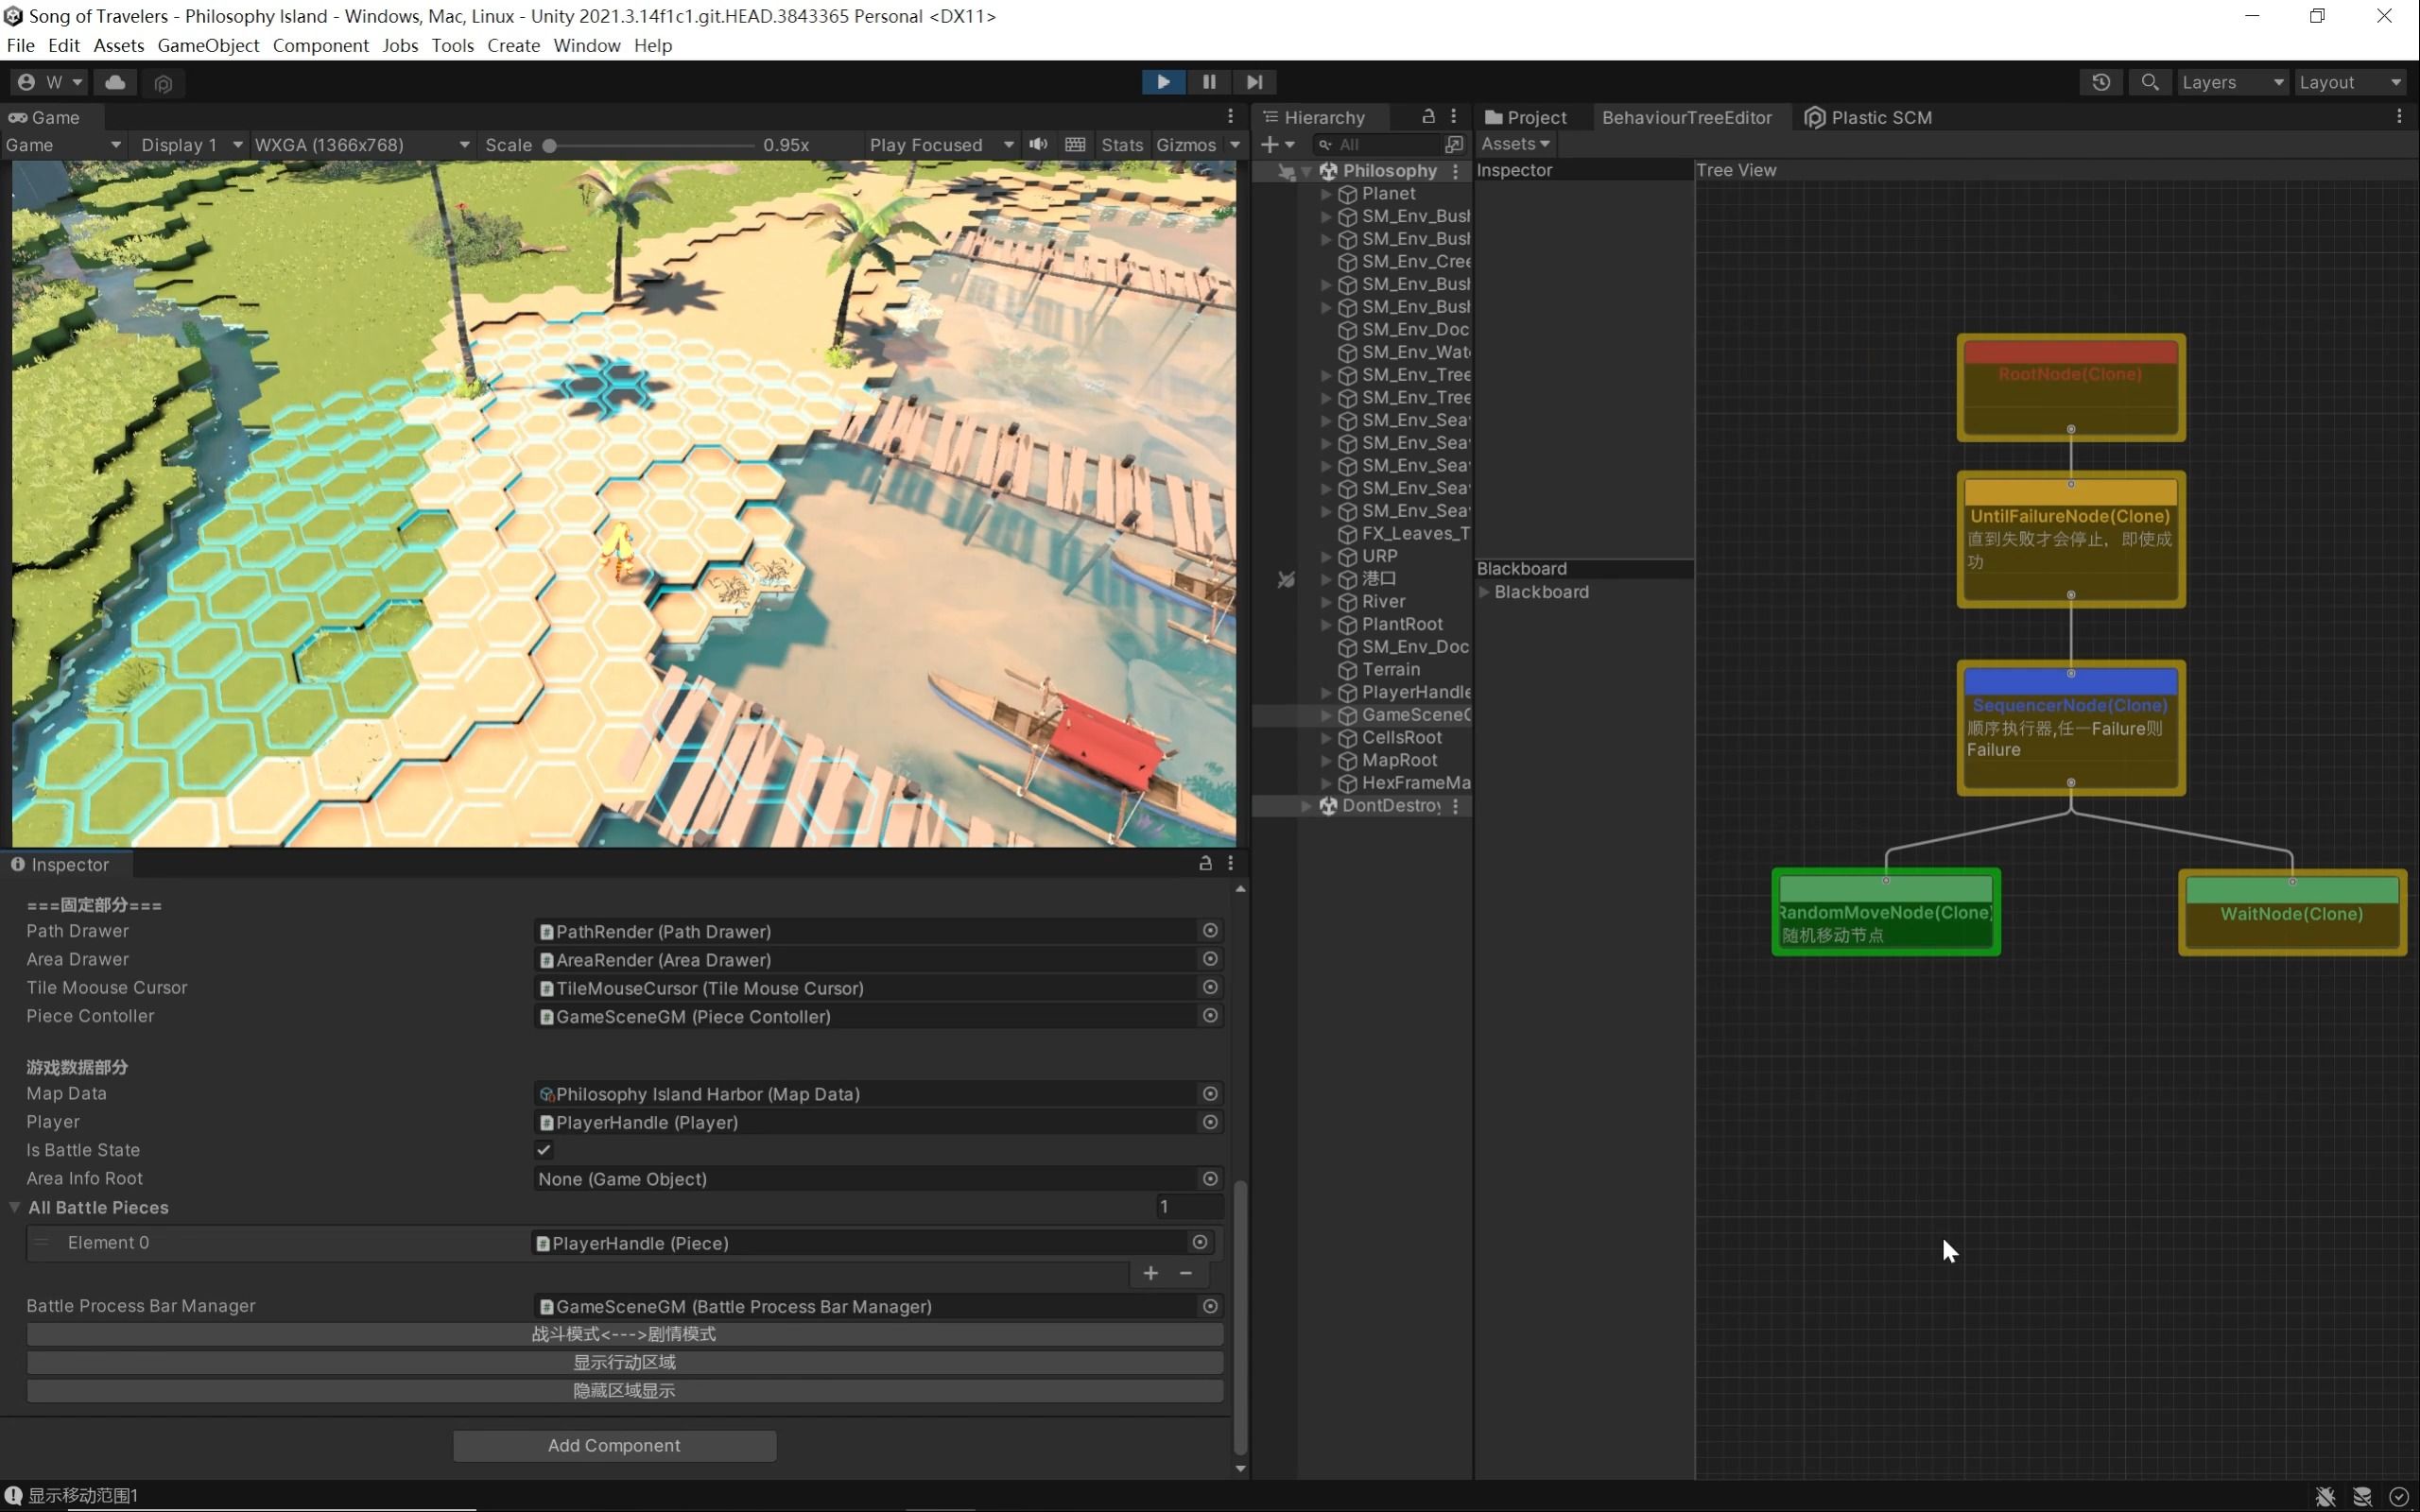Click the Step frame button
Viewport: 2420px width, 1512px height.
(1254, 82)
